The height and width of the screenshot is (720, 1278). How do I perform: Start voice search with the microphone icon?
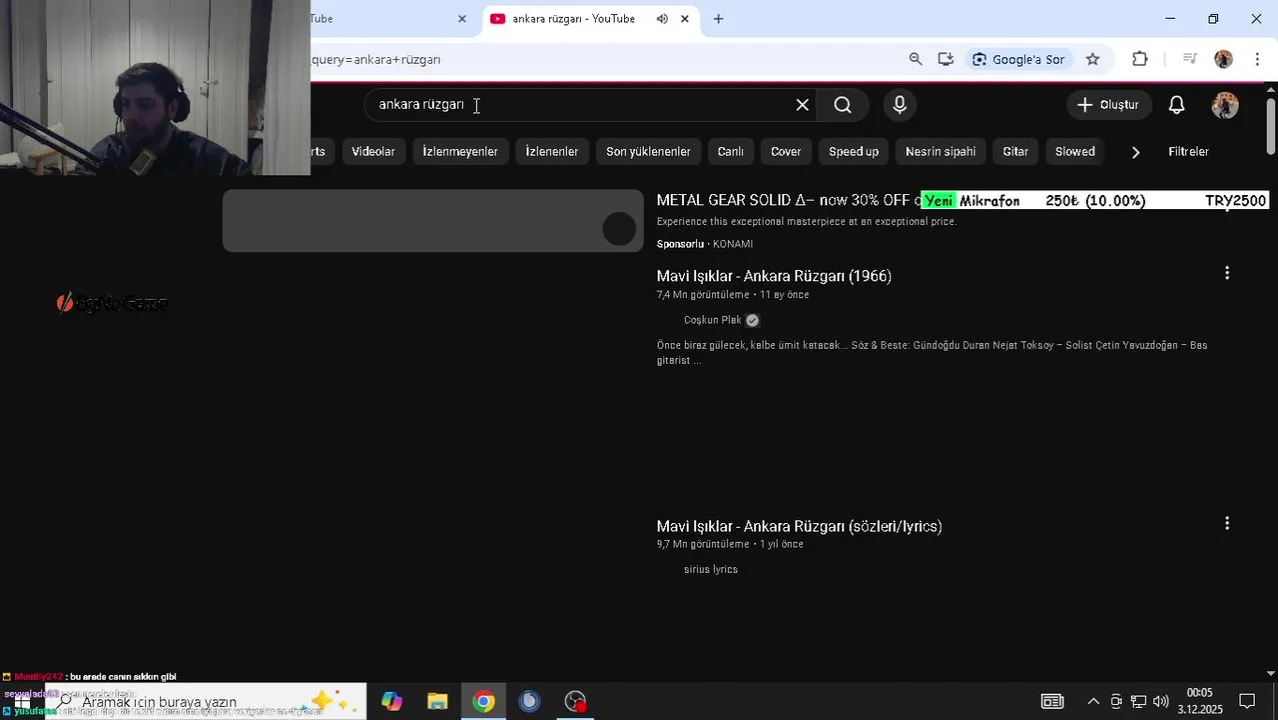900,105
